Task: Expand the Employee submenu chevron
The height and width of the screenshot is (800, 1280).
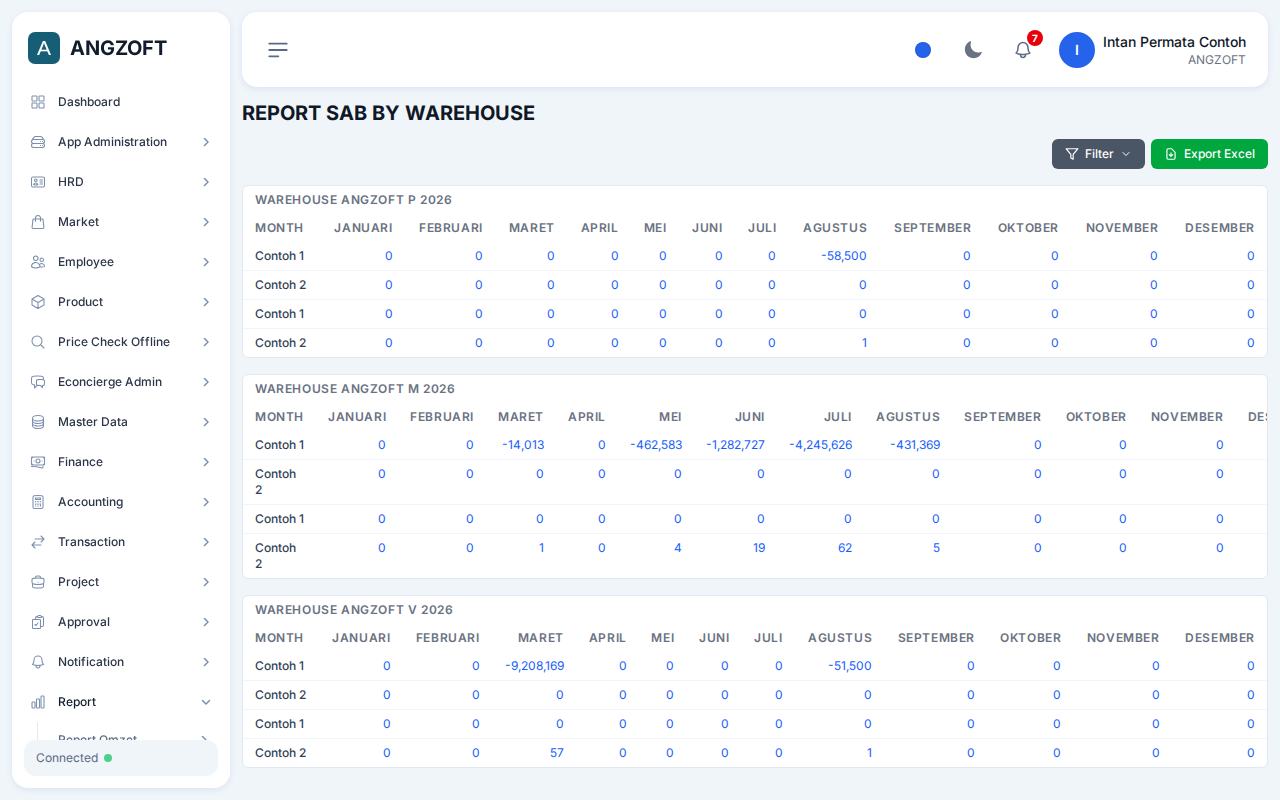Action: 206,262
